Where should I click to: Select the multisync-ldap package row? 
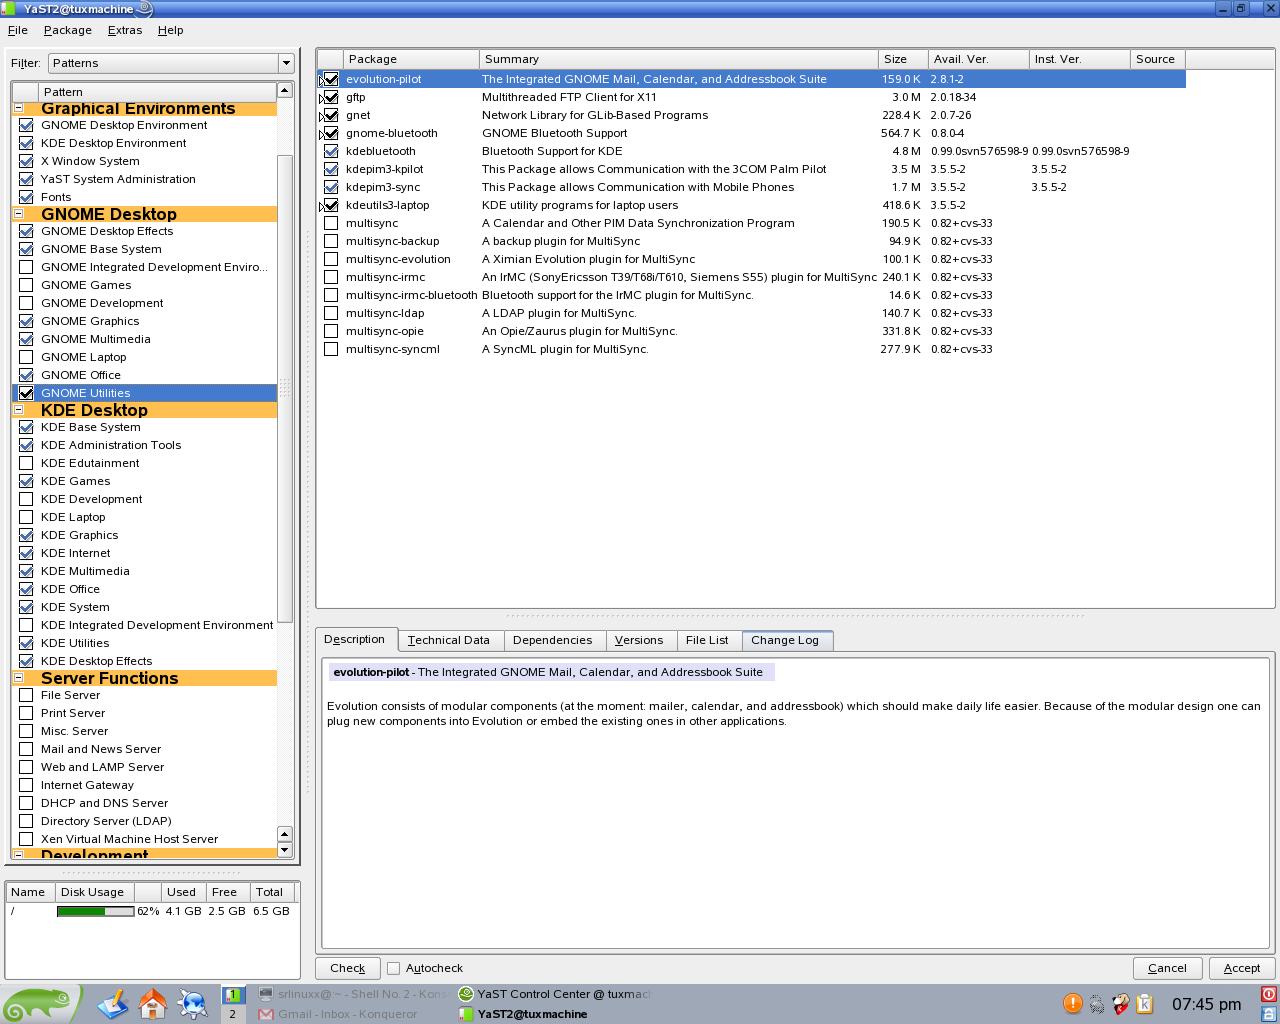pos(751,313)
